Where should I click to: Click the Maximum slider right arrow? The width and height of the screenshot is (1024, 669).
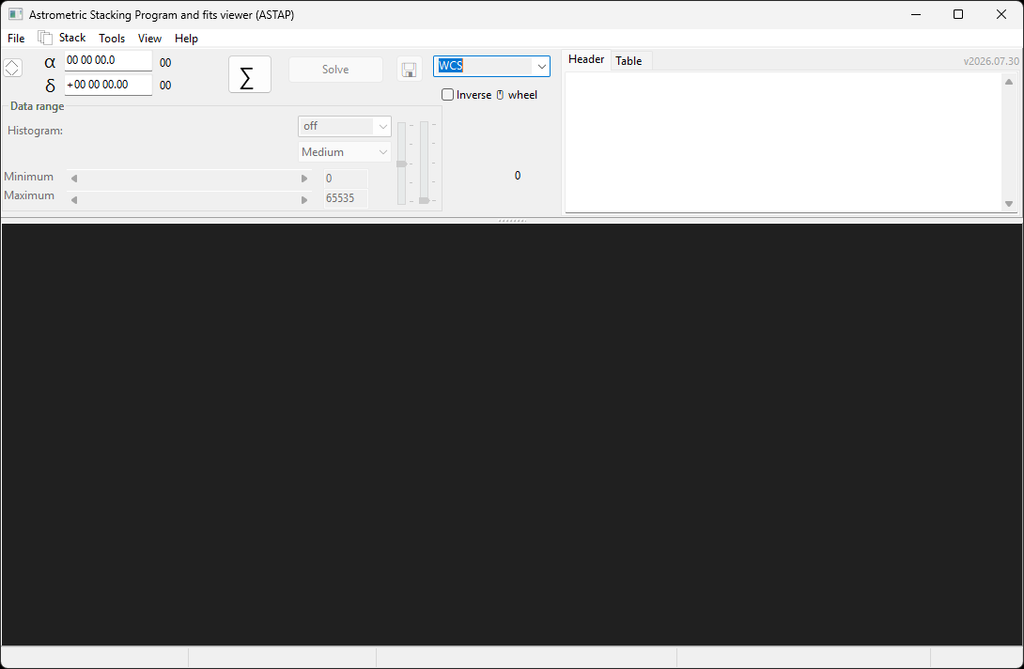click(304, 200)
